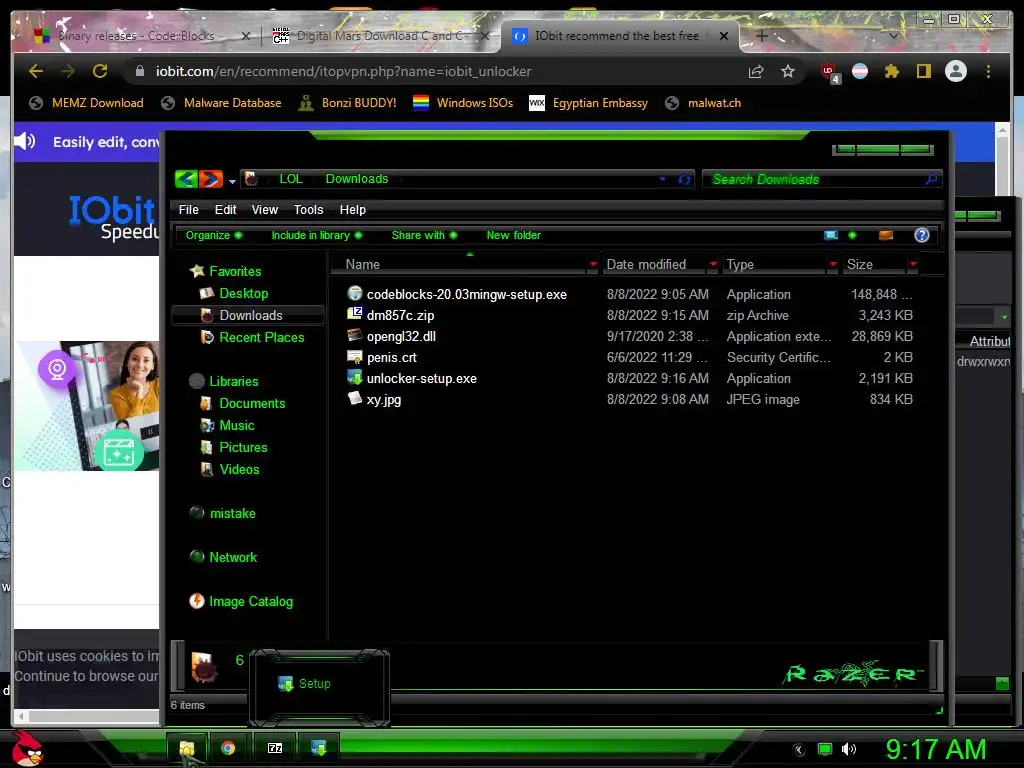Open Recent Places in the sidebar
Image resolution: width=1024 pixels, height=768 pixels.
(262, 338)
